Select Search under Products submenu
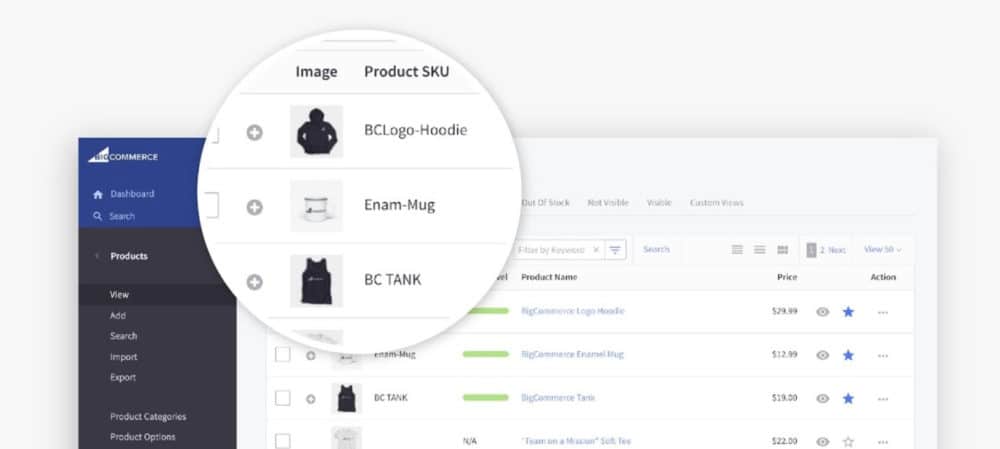The height and width of the screenshot is (449, 1000). click(x=123, y=336)
